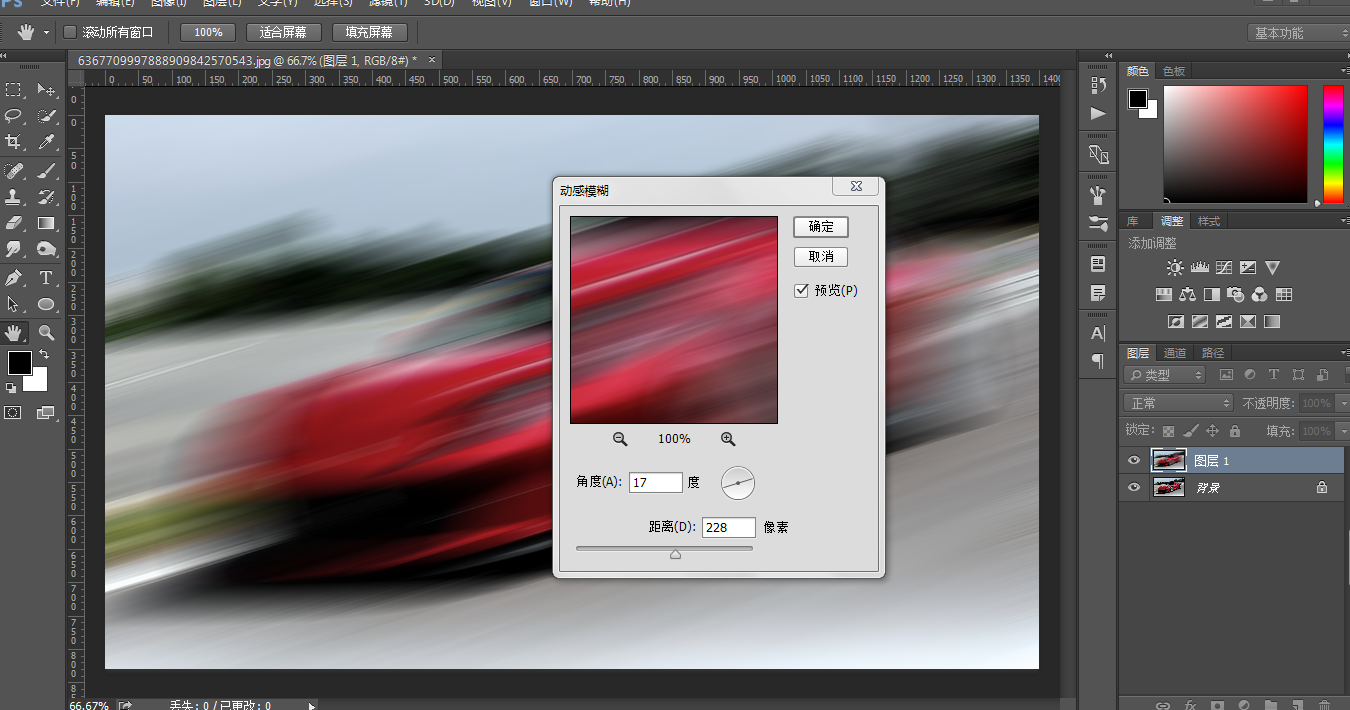Open the Actions panel play icon
Image resolution: width=1350 pixels, height=710 pixels.
pyautogui.click(x=1098, y=113)
